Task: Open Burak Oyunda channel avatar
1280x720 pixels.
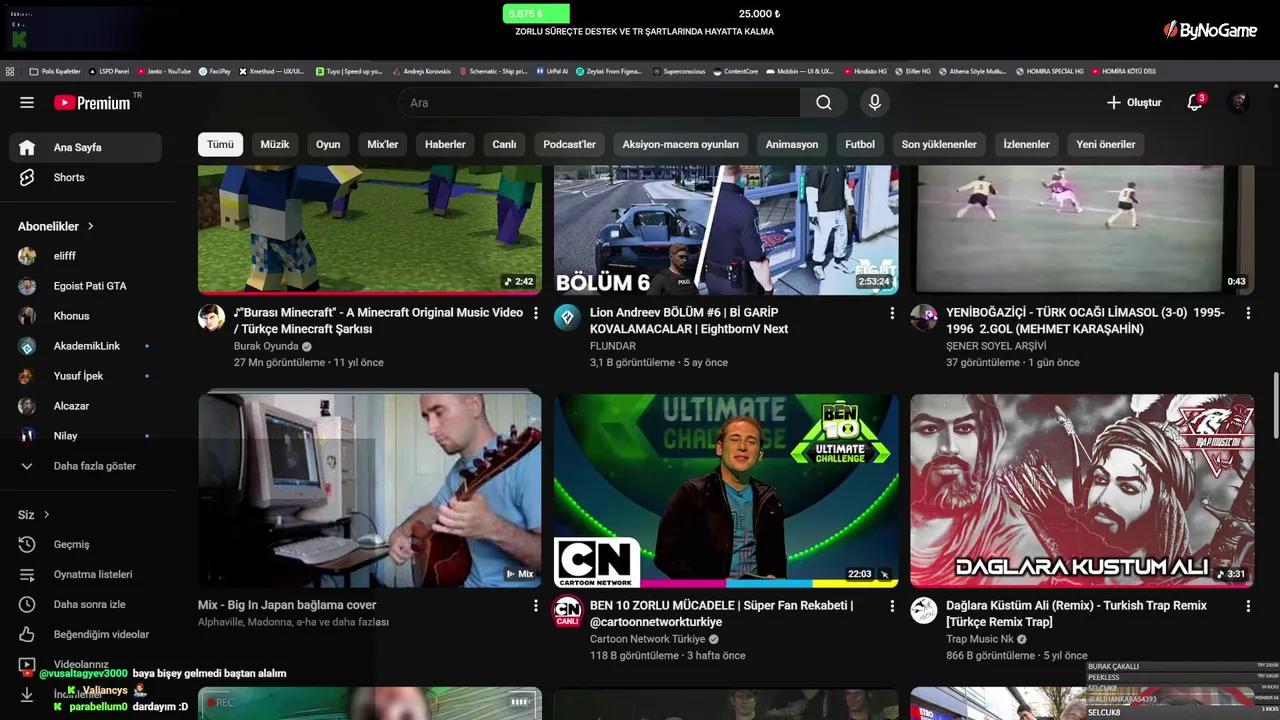Action: (x=211, y=318)
